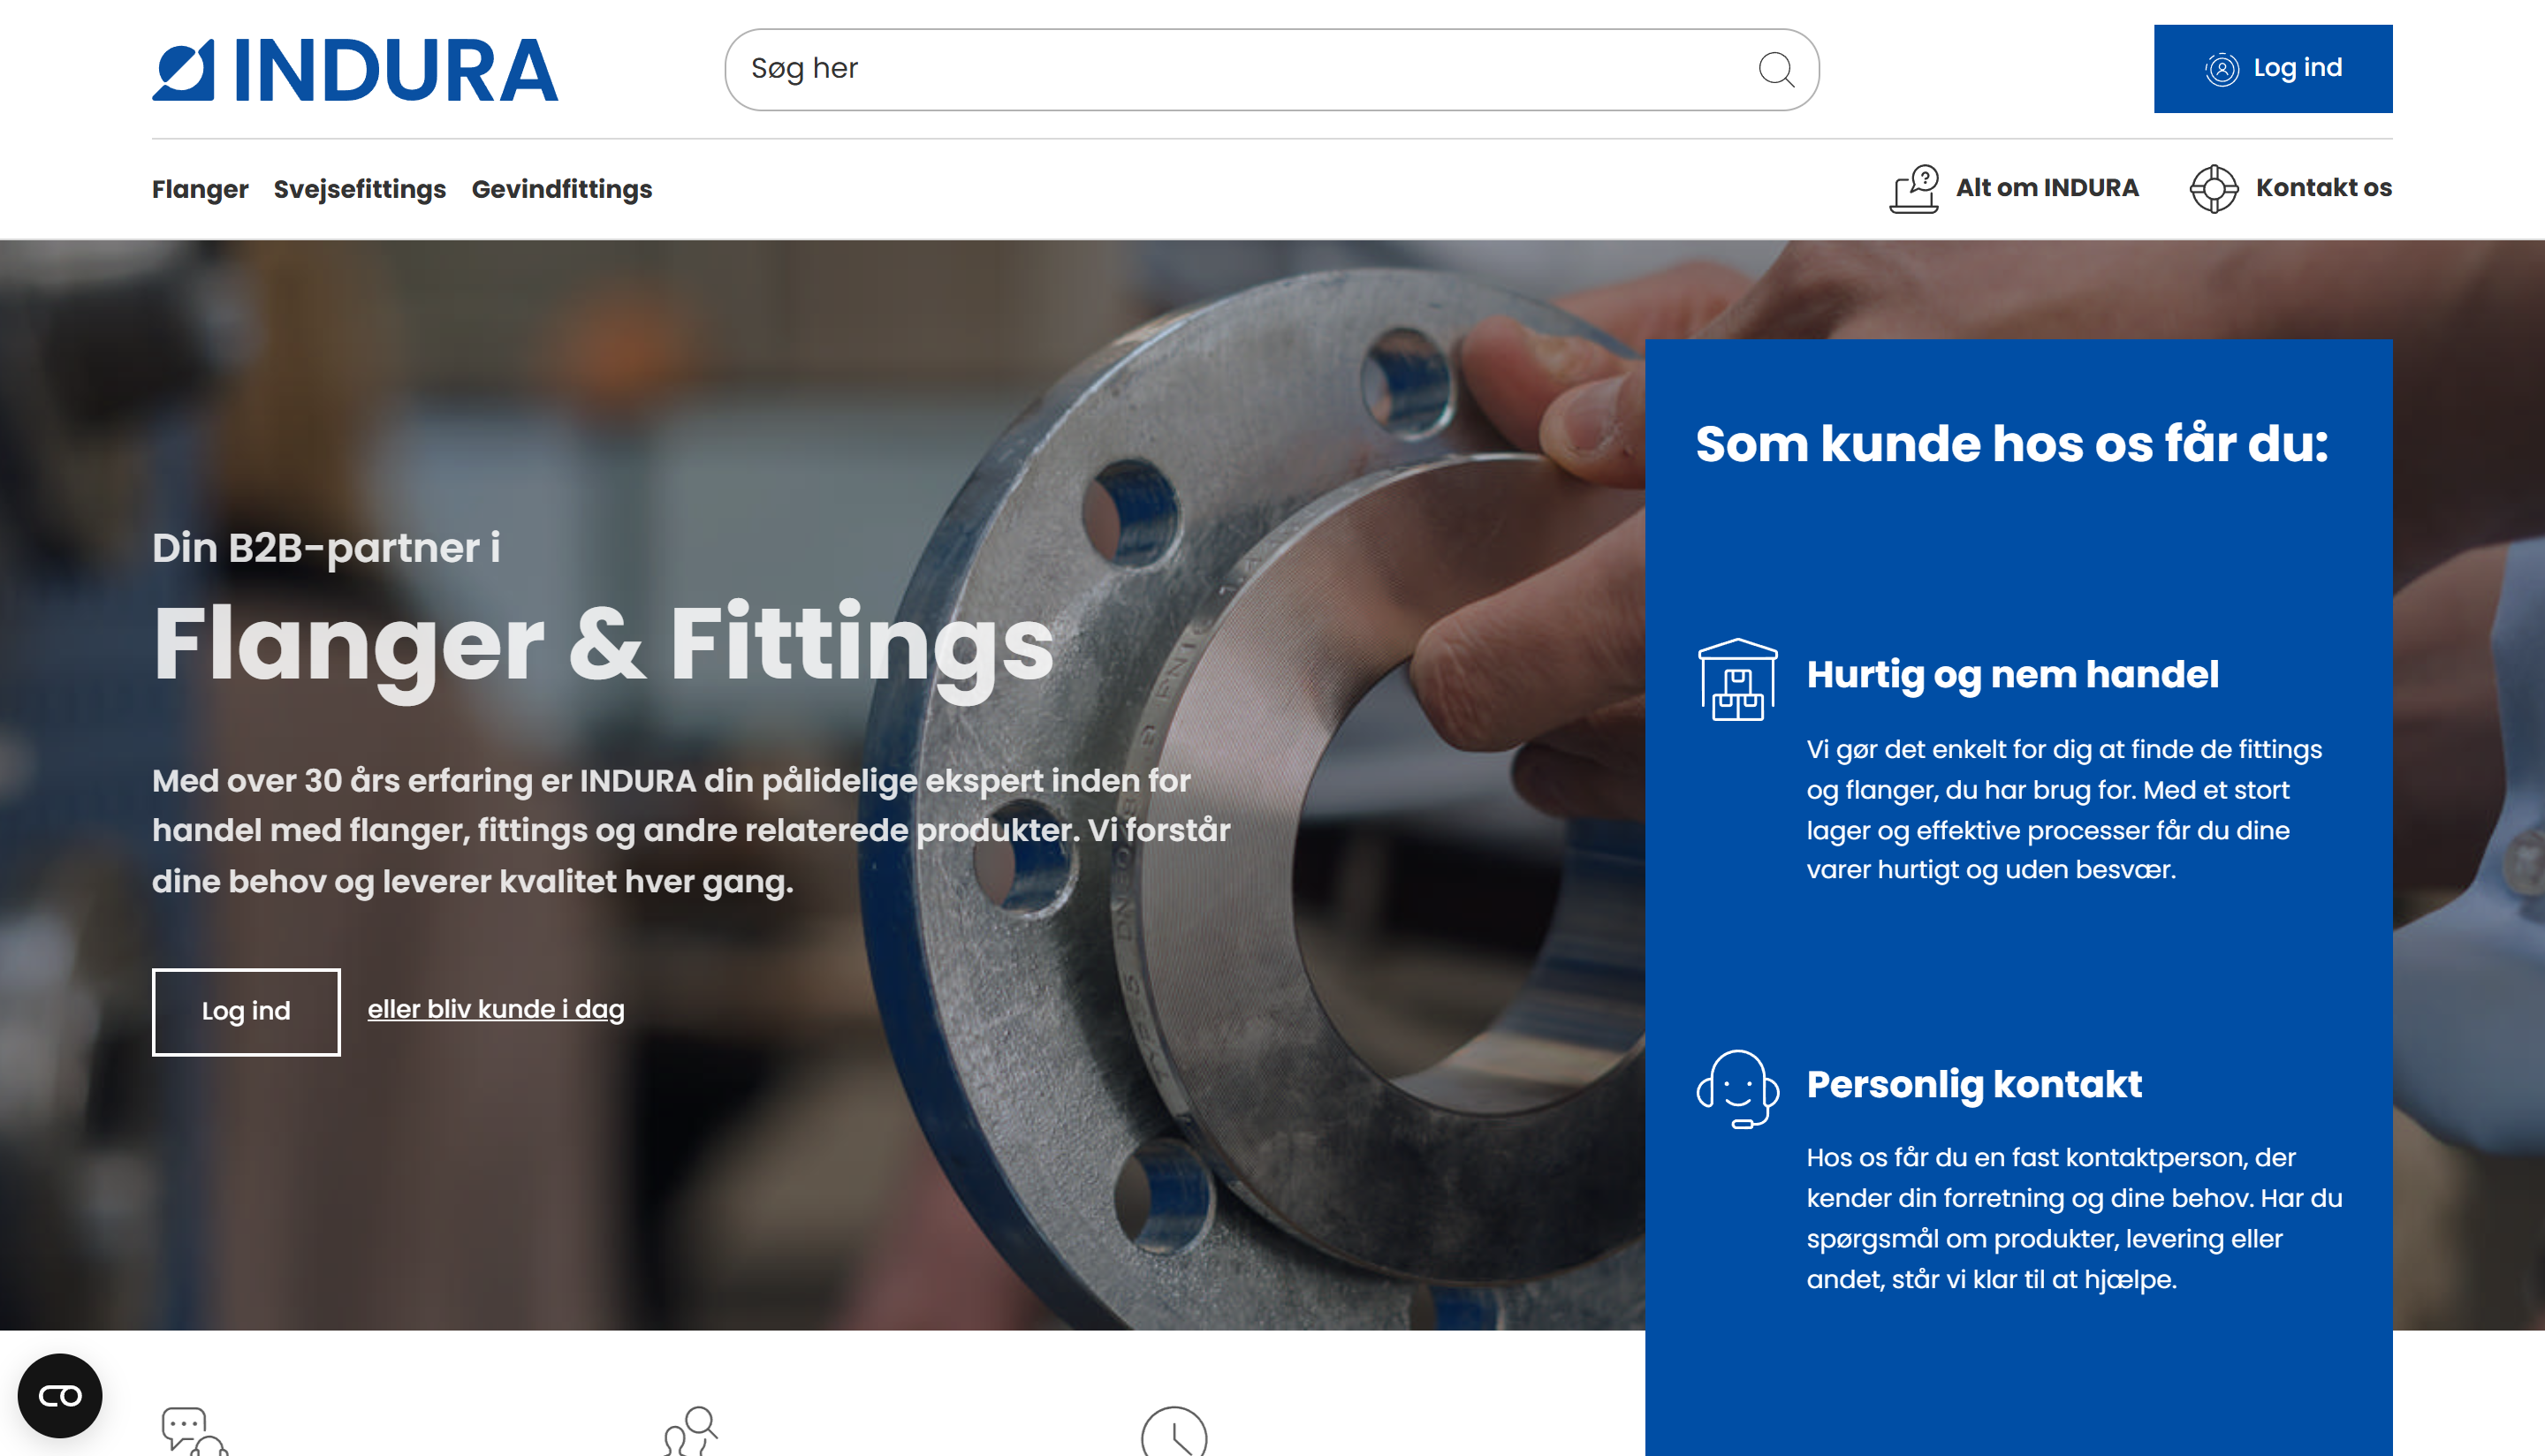Open the Svejsefittings menu

360,189
